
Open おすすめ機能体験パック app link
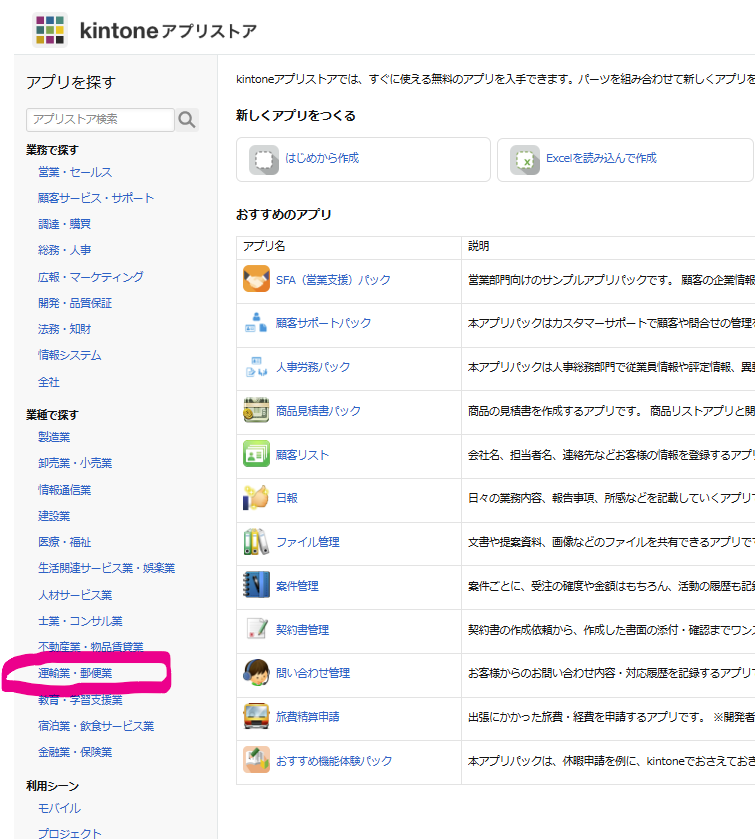pyautogui.click(x=334, y=761)
